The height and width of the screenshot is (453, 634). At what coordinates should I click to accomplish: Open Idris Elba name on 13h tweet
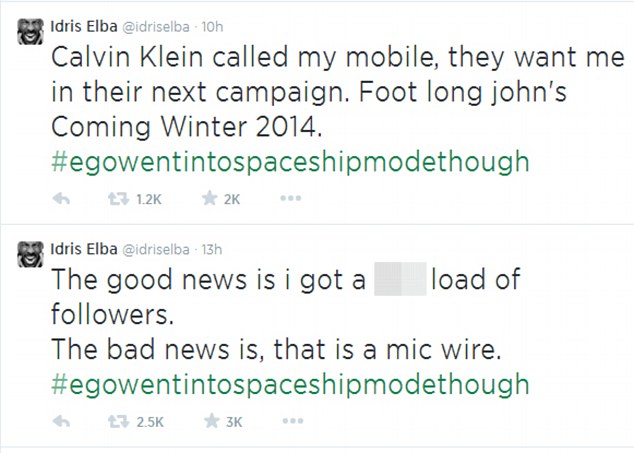[x=84, y=249]
